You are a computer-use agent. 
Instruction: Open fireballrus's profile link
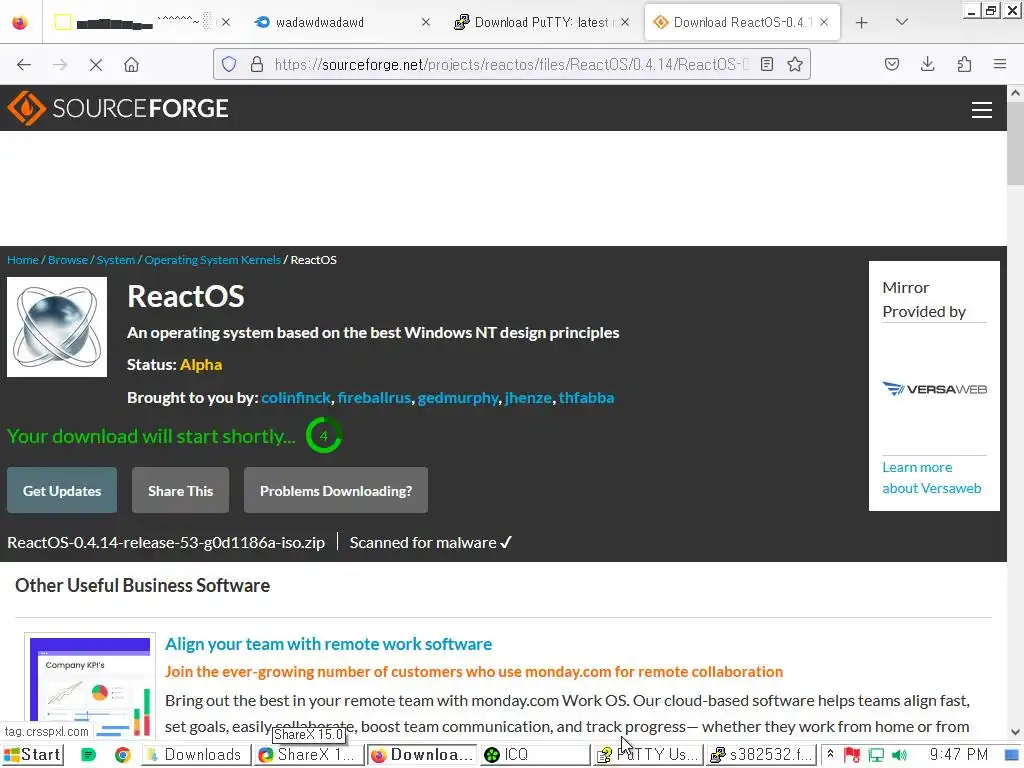374,398
